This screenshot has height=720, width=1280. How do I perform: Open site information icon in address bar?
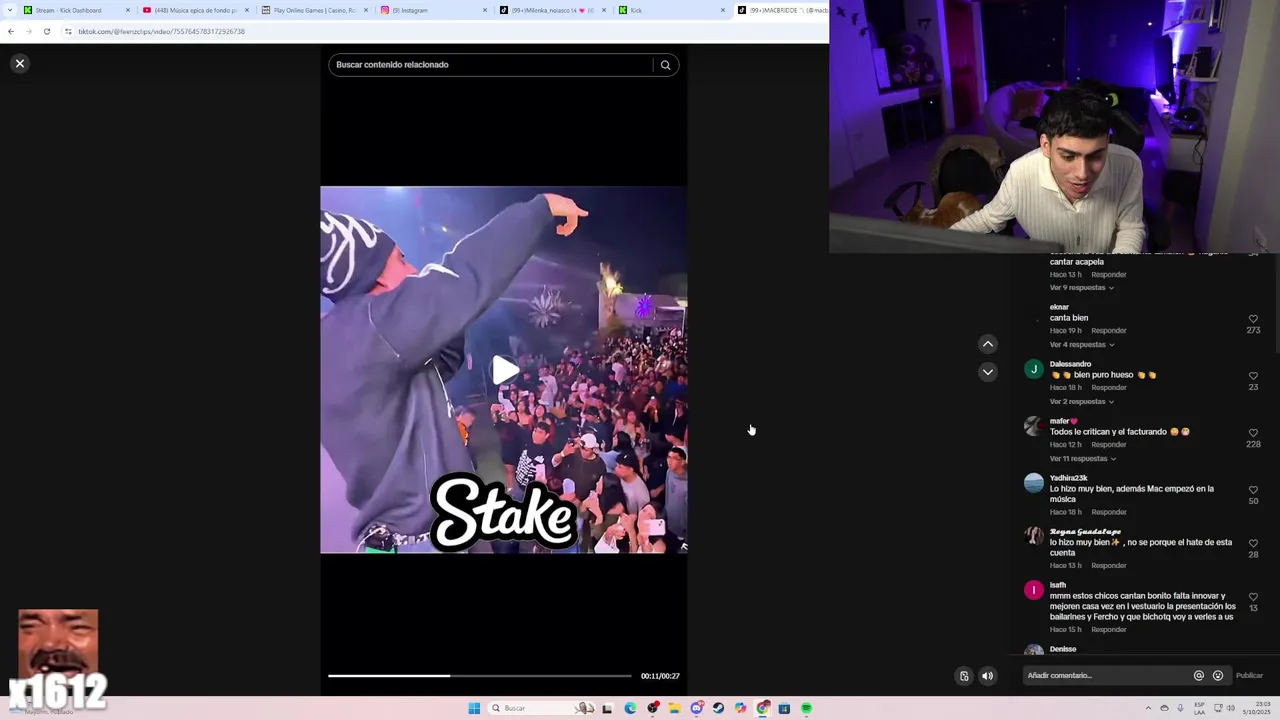[68, 31]
